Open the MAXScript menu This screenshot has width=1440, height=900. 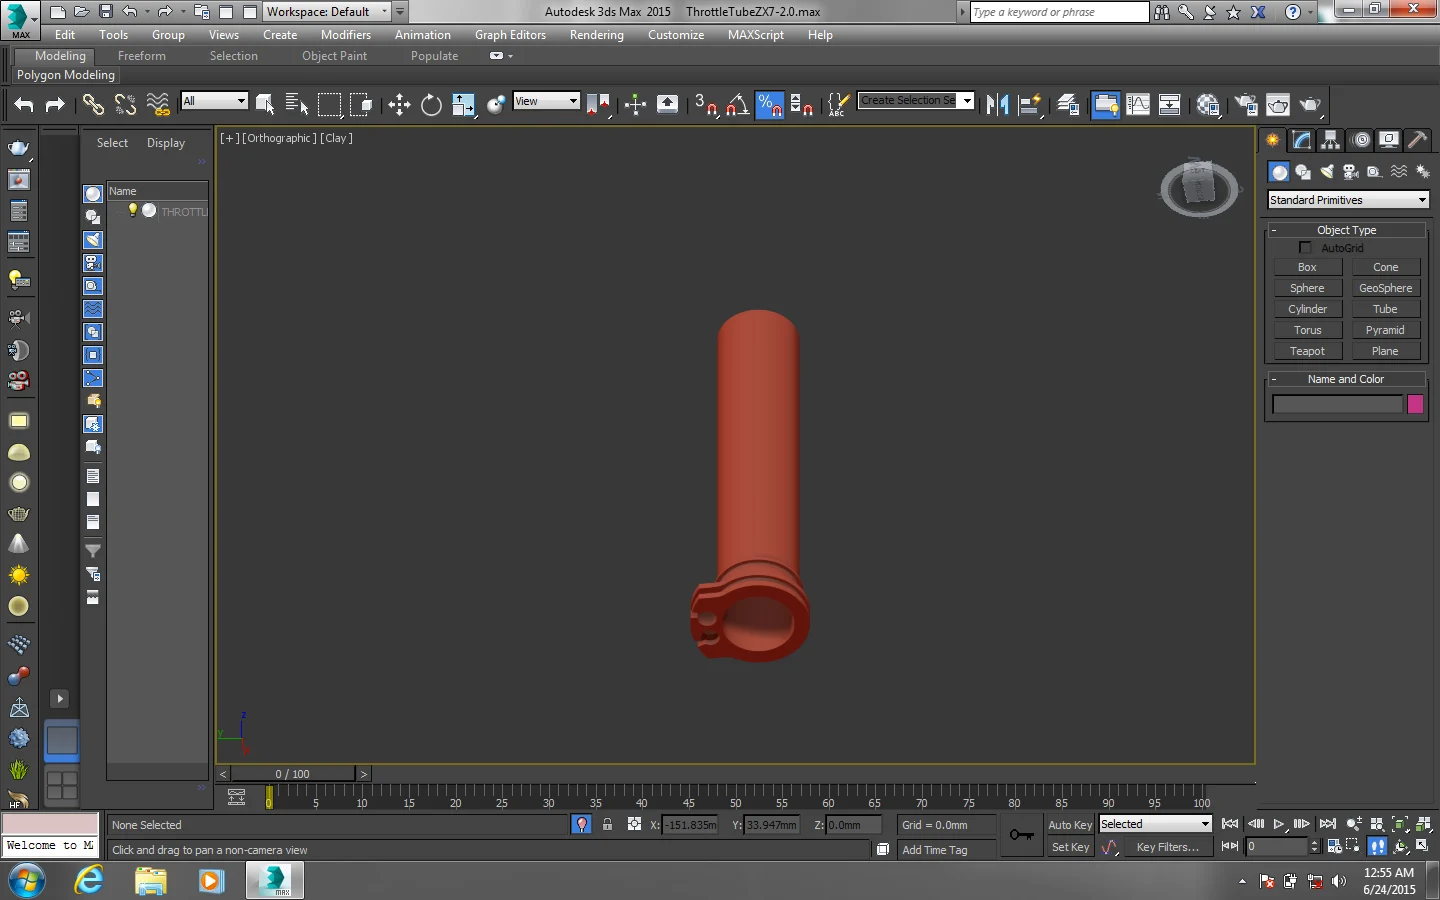pos(756,35)
